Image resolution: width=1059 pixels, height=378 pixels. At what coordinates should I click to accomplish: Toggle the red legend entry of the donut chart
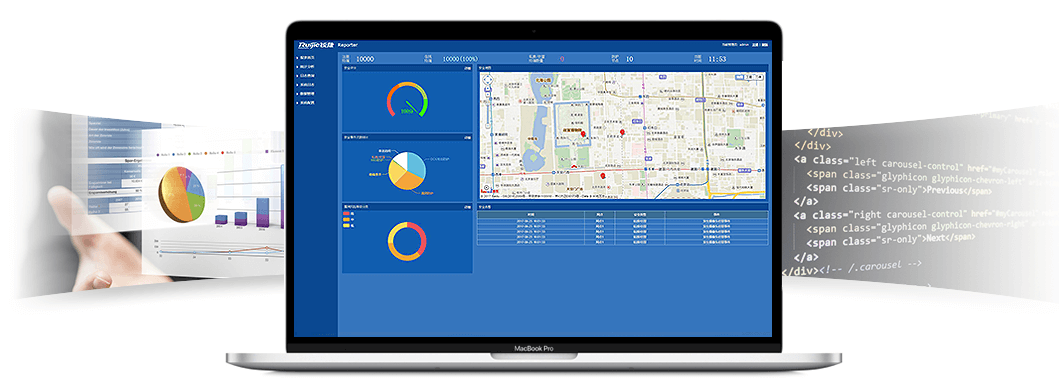(x=347, y=213)
